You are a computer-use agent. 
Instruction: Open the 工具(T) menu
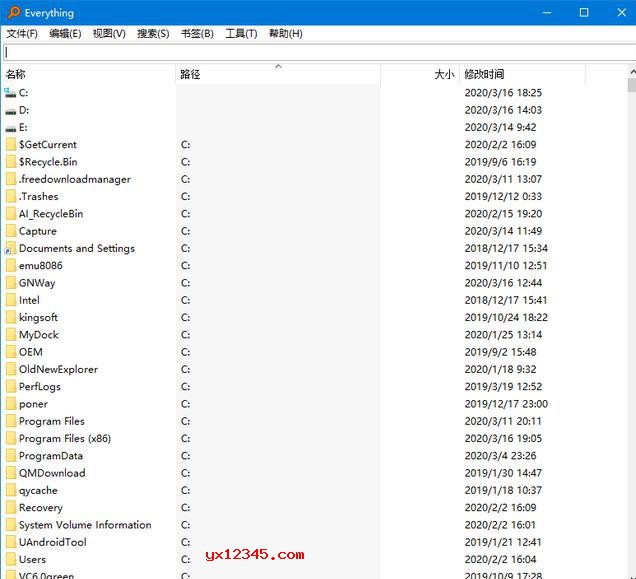coord(241,34)
